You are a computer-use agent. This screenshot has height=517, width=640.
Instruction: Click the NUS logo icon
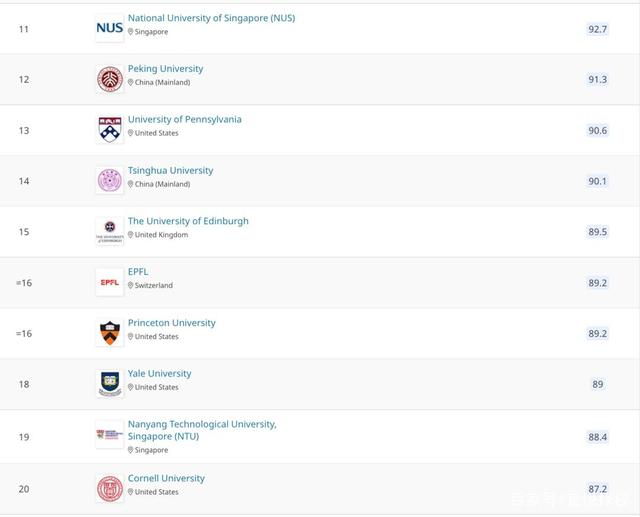click(110, 28)
